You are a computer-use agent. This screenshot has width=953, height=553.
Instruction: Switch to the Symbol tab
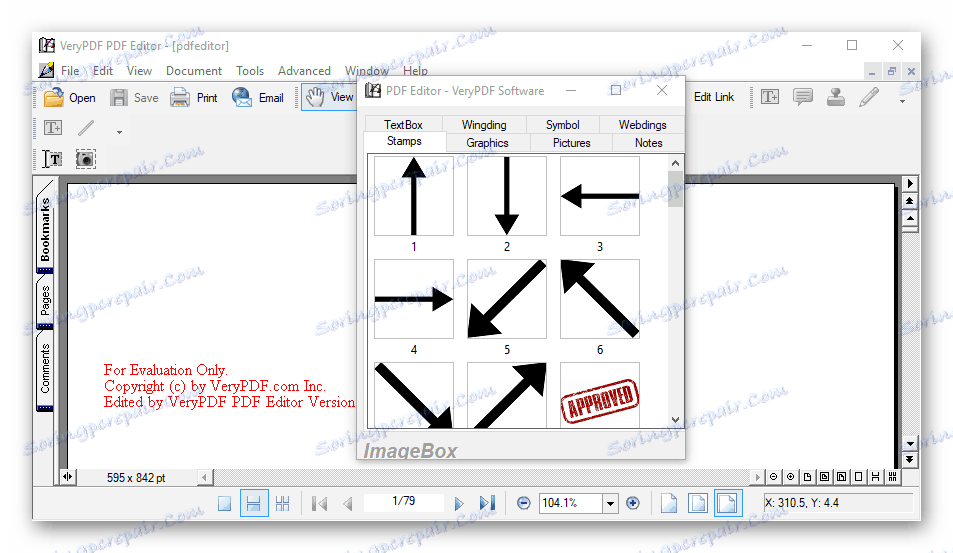562,125
